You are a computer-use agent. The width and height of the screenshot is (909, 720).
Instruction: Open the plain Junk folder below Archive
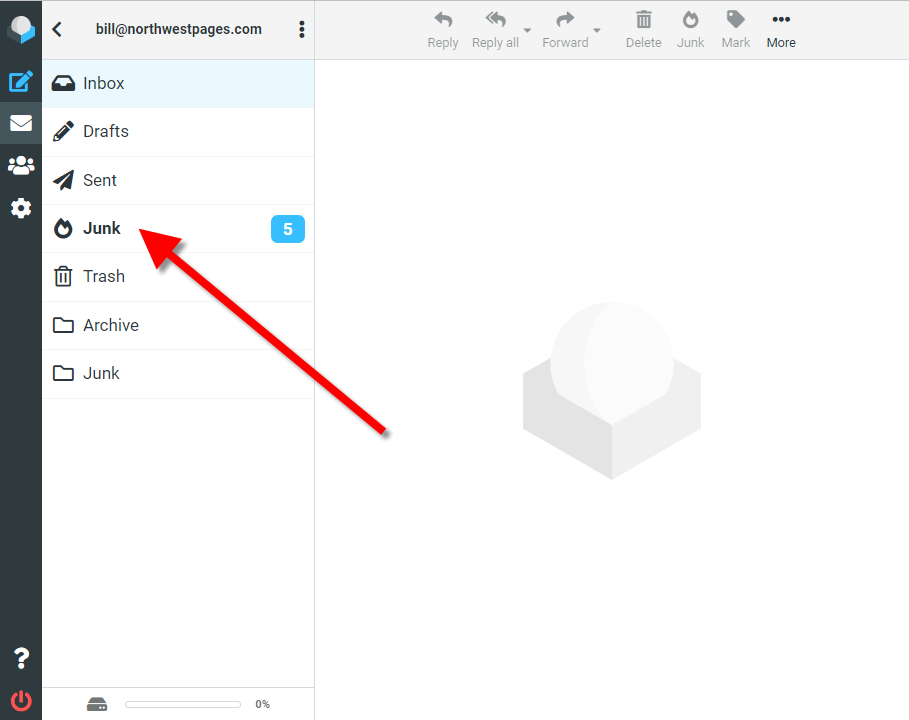click(178, 373)
